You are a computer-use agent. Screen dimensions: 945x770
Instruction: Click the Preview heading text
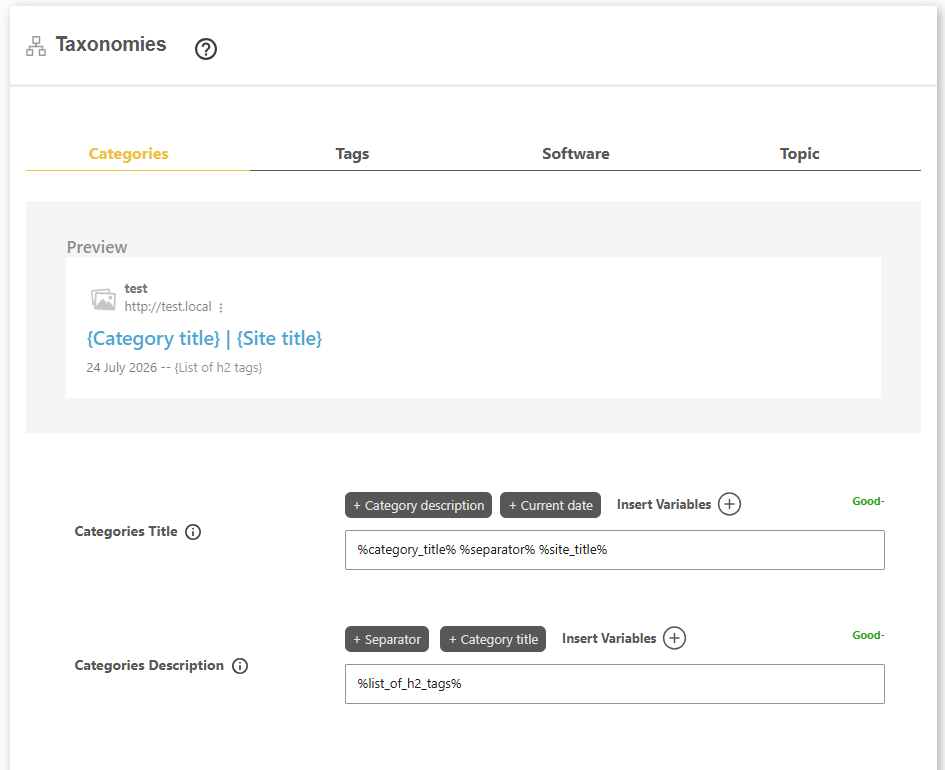[x=97, y=247]
